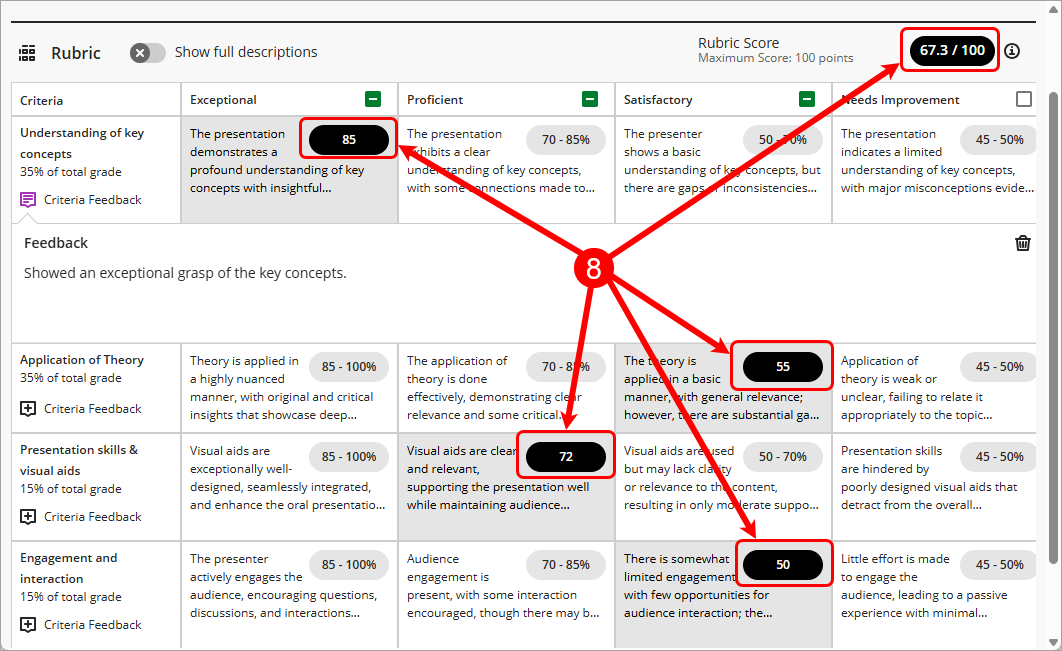Viewport: 1062px width, 651px height.
Task: Expand Criteria Feedback for Presentation skills
Action: [92, 517]
